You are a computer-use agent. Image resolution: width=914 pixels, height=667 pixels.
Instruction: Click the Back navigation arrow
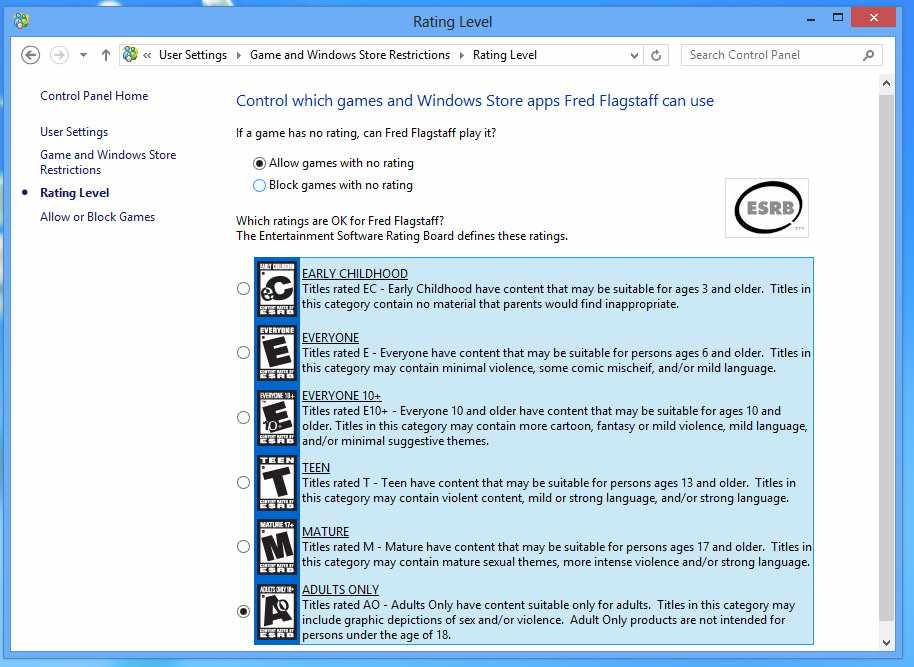[30, 55]
